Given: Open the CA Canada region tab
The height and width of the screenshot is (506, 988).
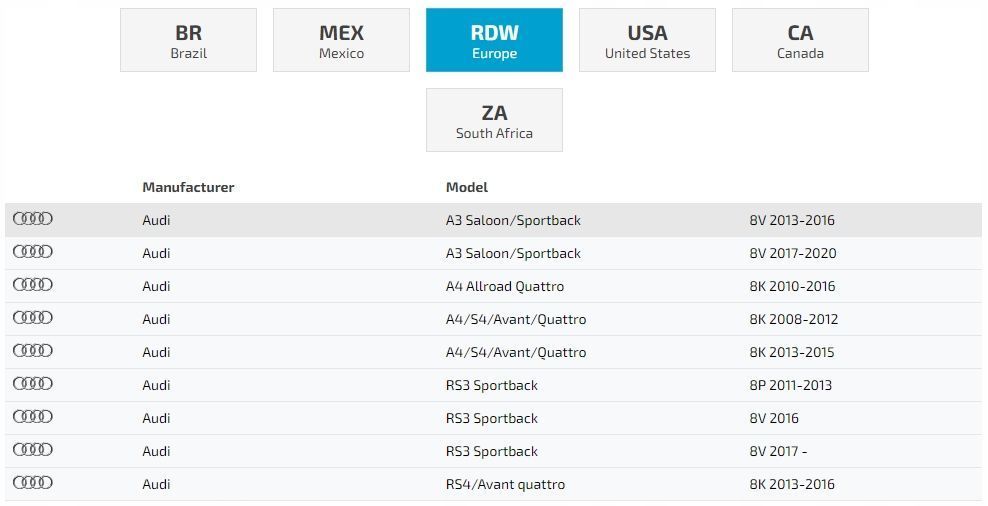Looking at the screenshot, I should (800, 40).
